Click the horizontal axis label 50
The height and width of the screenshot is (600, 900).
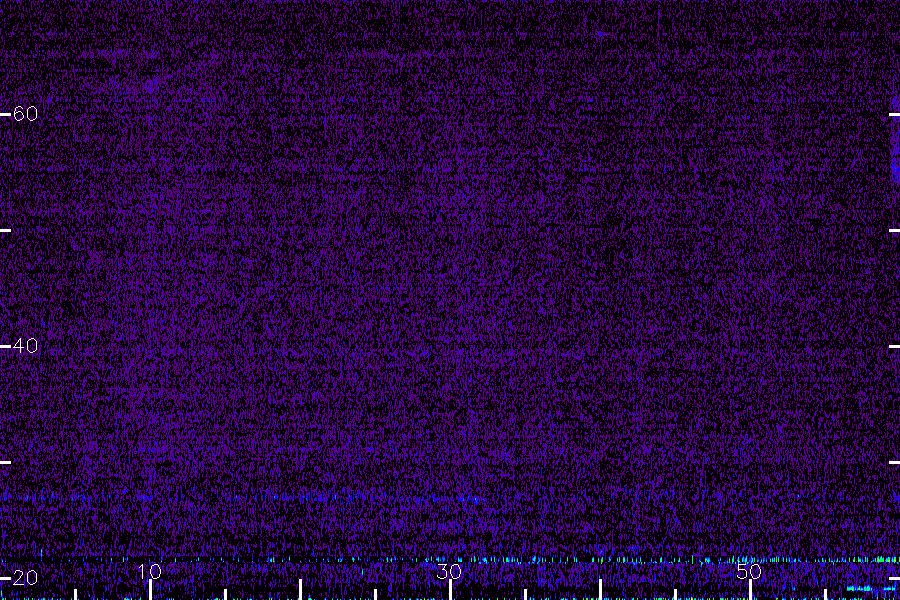tap(749, 571)
